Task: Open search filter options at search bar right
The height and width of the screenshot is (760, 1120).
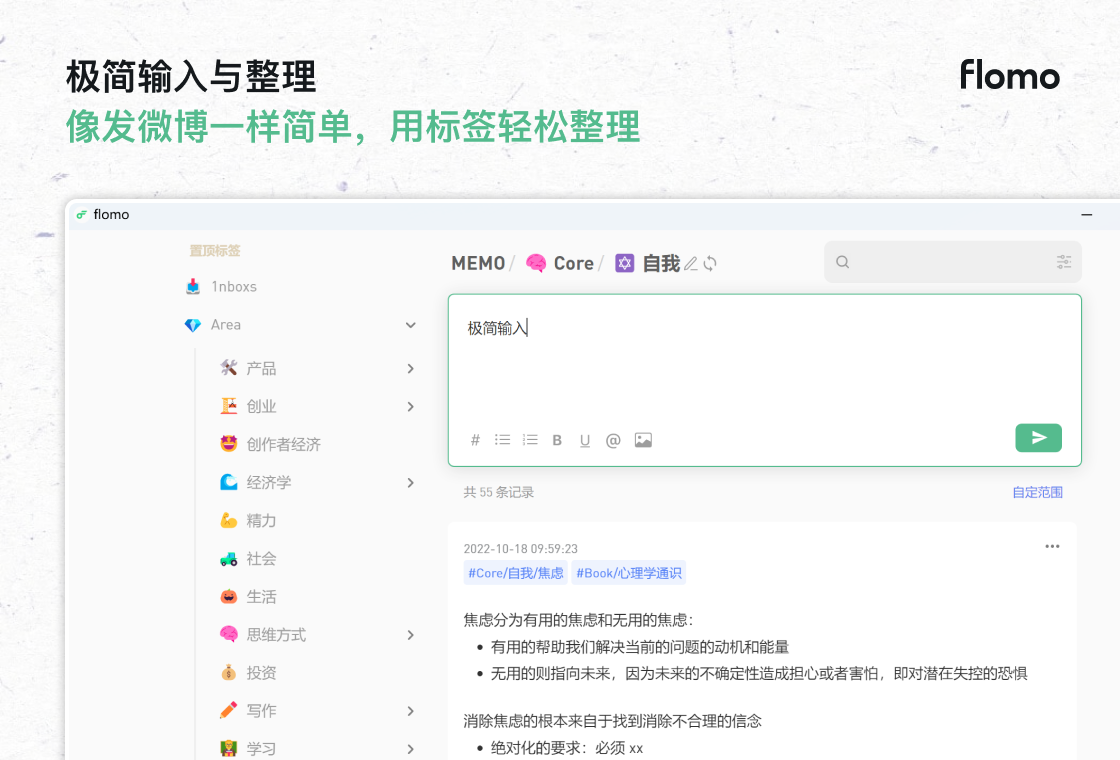Action: pos(1062,261)
